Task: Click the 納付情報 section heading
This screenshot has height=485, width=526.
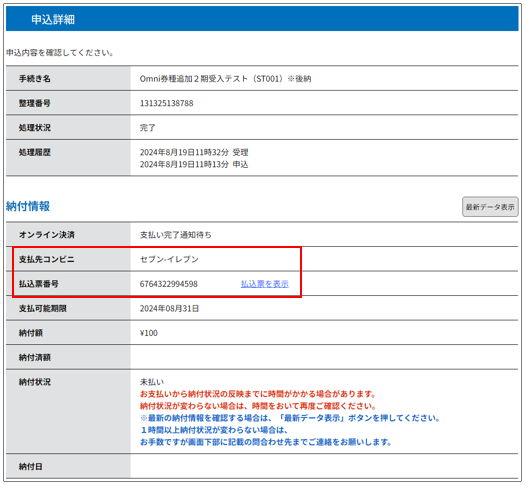Action: 28,206
